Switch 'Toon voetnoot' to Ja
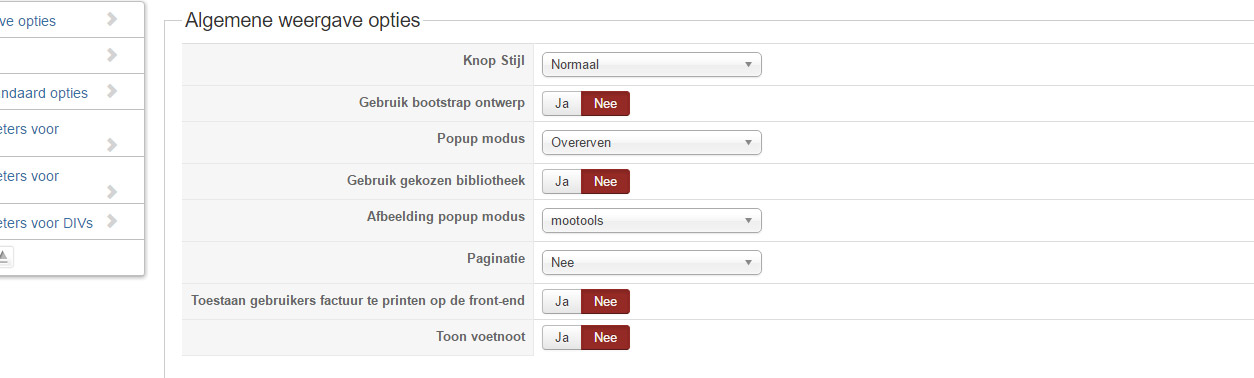Viewport: 1254px width, 378px height. 562,338
